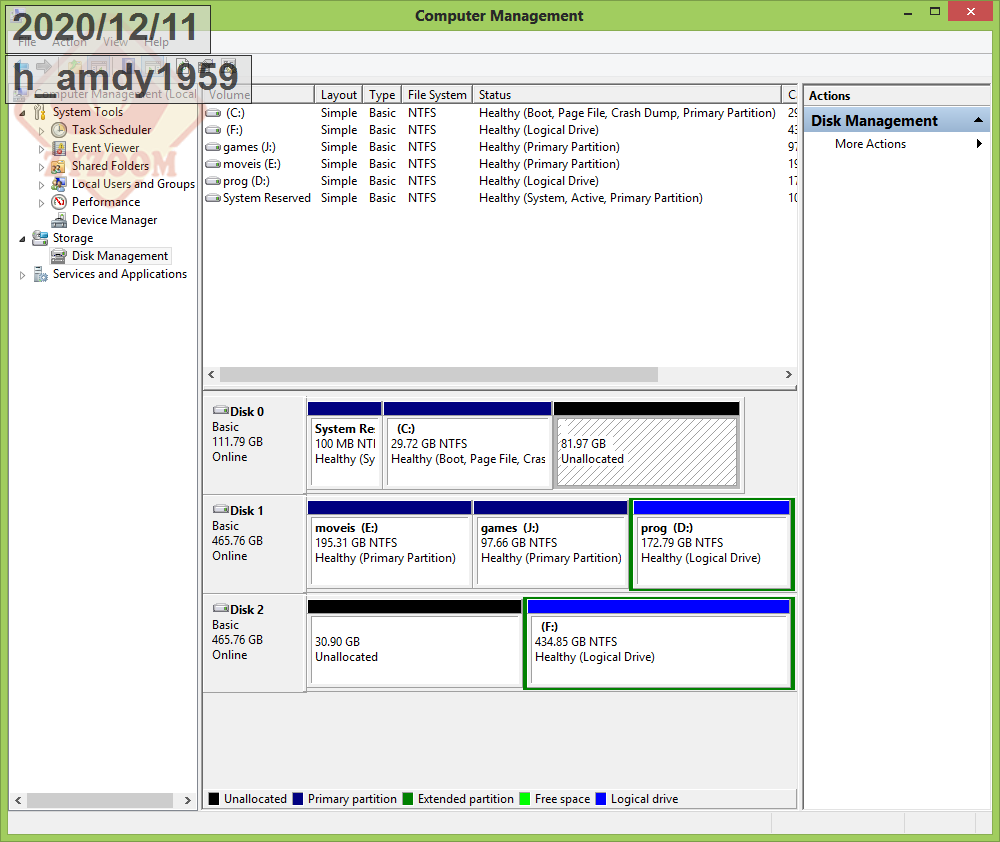This screenshot has width=1000, height=842.
Task: Expand the Performance node arrow
Action: tap(41, 203)
